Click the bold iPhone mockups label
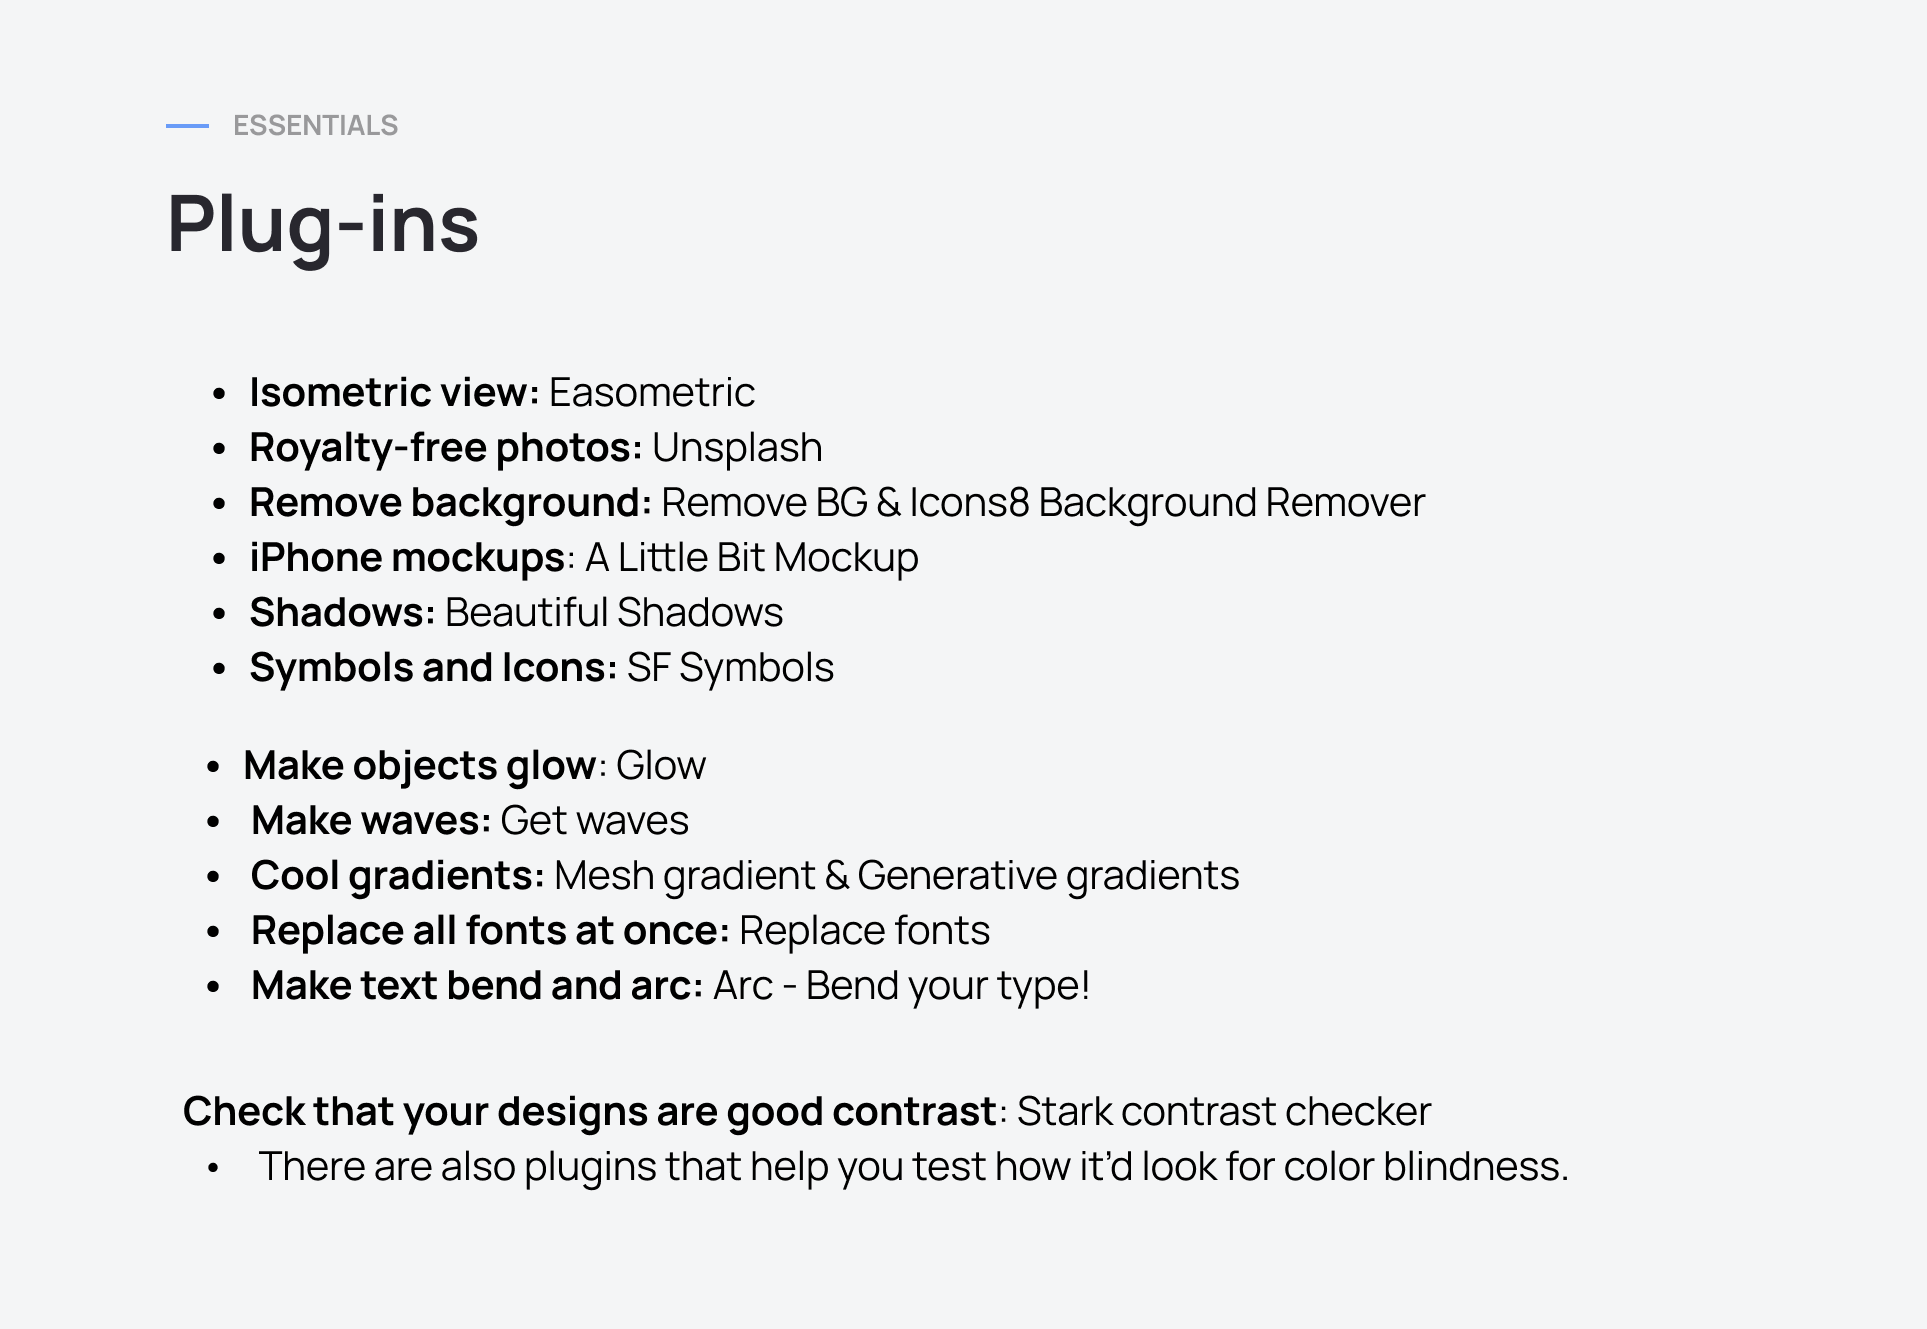Screen dimensions: 1927x1329 [407, 558]
